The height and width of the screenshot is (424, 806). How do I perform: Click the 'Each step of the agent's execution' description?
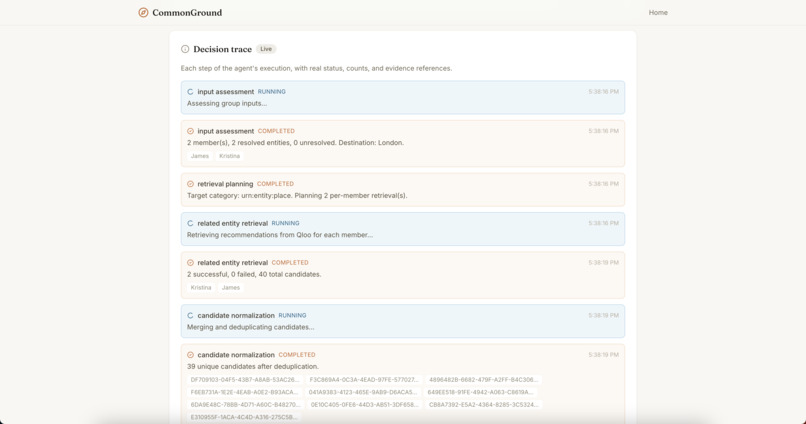(316, 68)
